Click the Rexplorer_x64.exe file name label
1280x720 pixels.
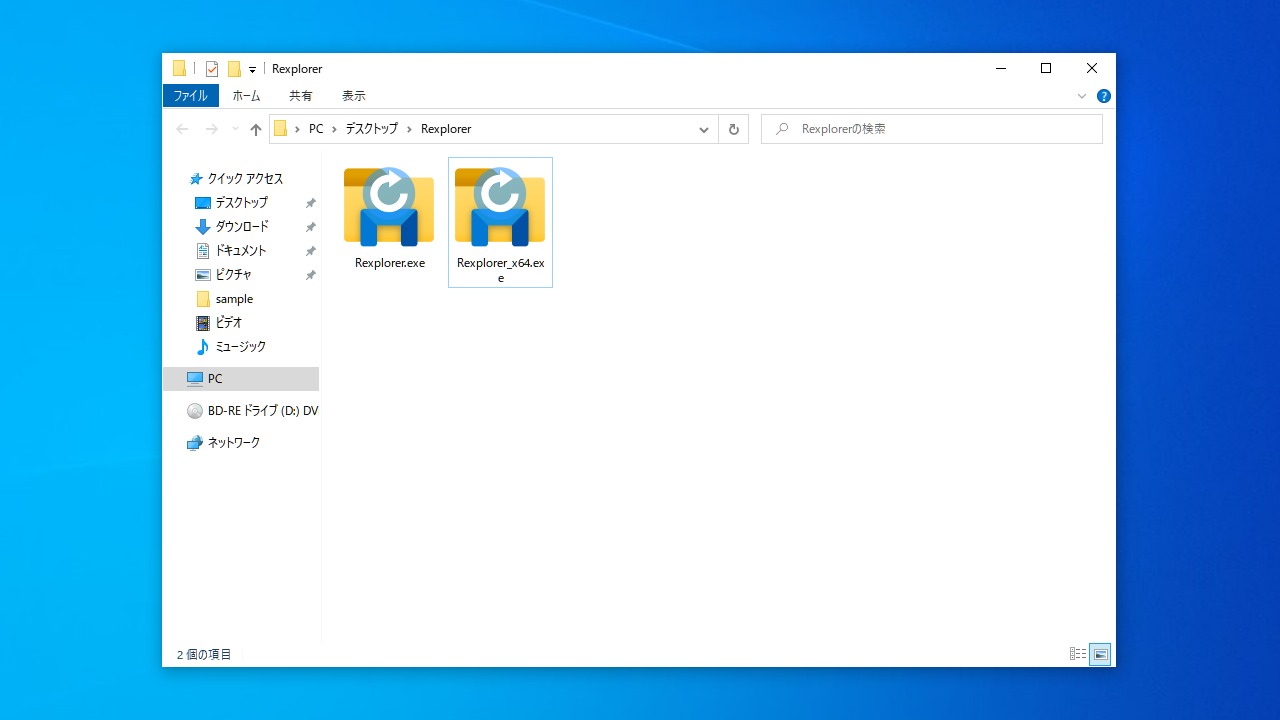point(501,270)
